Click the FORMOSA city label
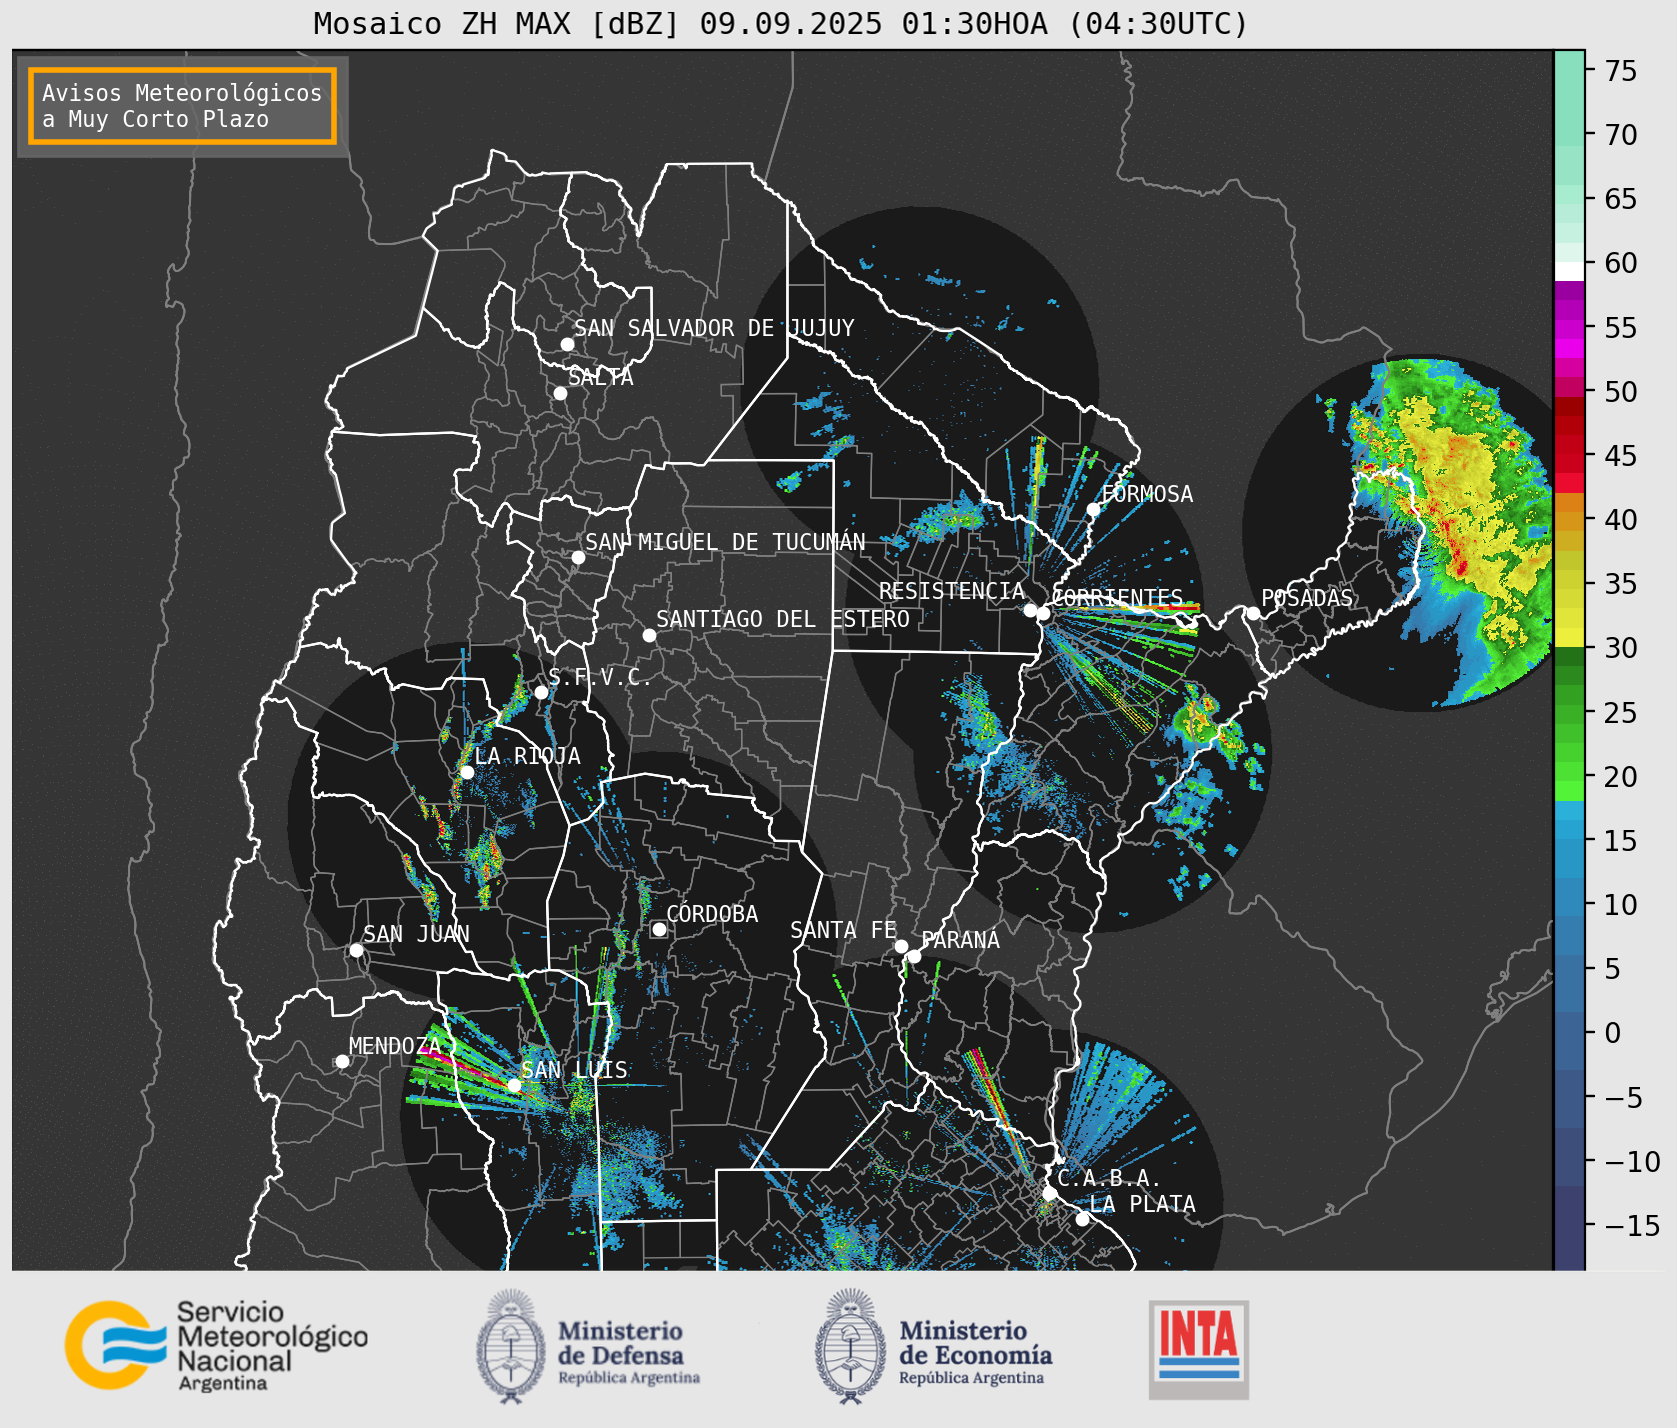 point(1147,494)
